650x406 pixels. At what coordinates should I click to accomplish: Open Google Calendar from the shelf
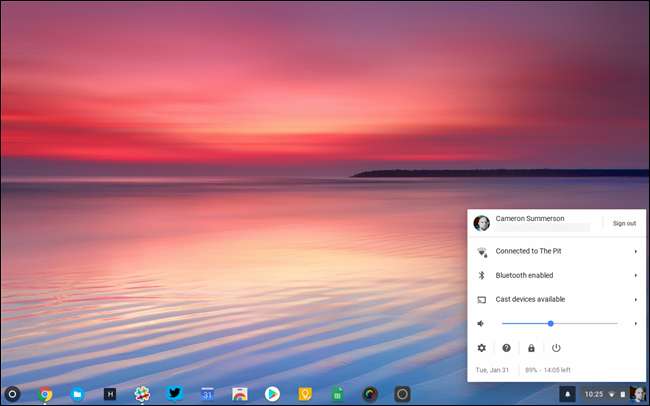click(x=207, y=394)
